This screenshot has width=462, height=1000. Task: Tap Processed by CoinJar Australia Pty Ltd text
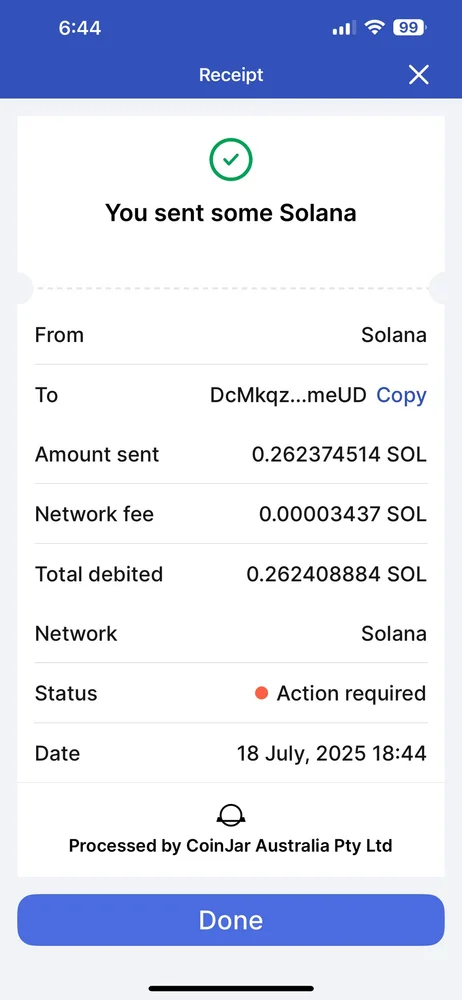tap(230, 846)
